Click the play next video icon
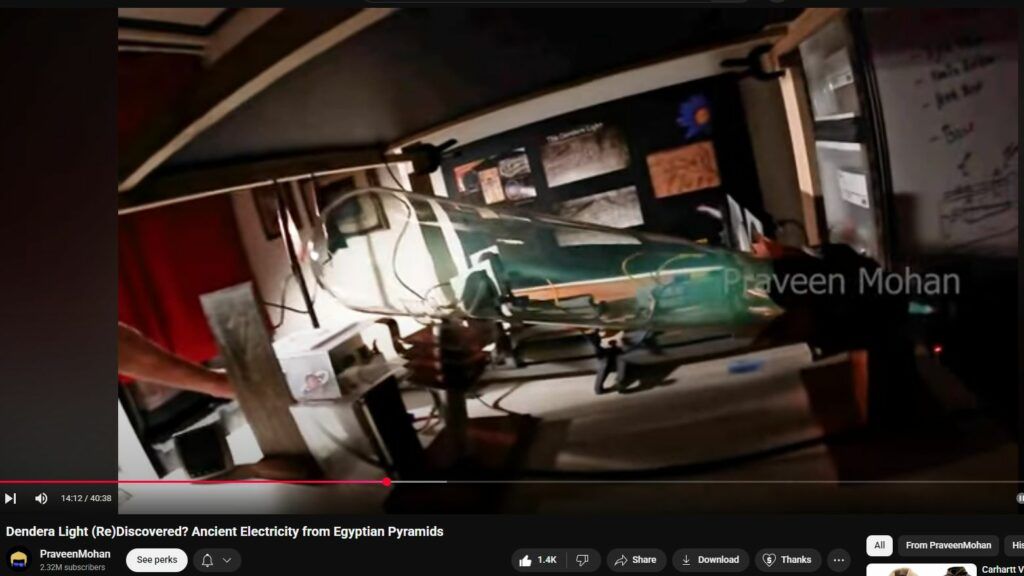This screenshot has height=576, width=1024. coord(10,498)
